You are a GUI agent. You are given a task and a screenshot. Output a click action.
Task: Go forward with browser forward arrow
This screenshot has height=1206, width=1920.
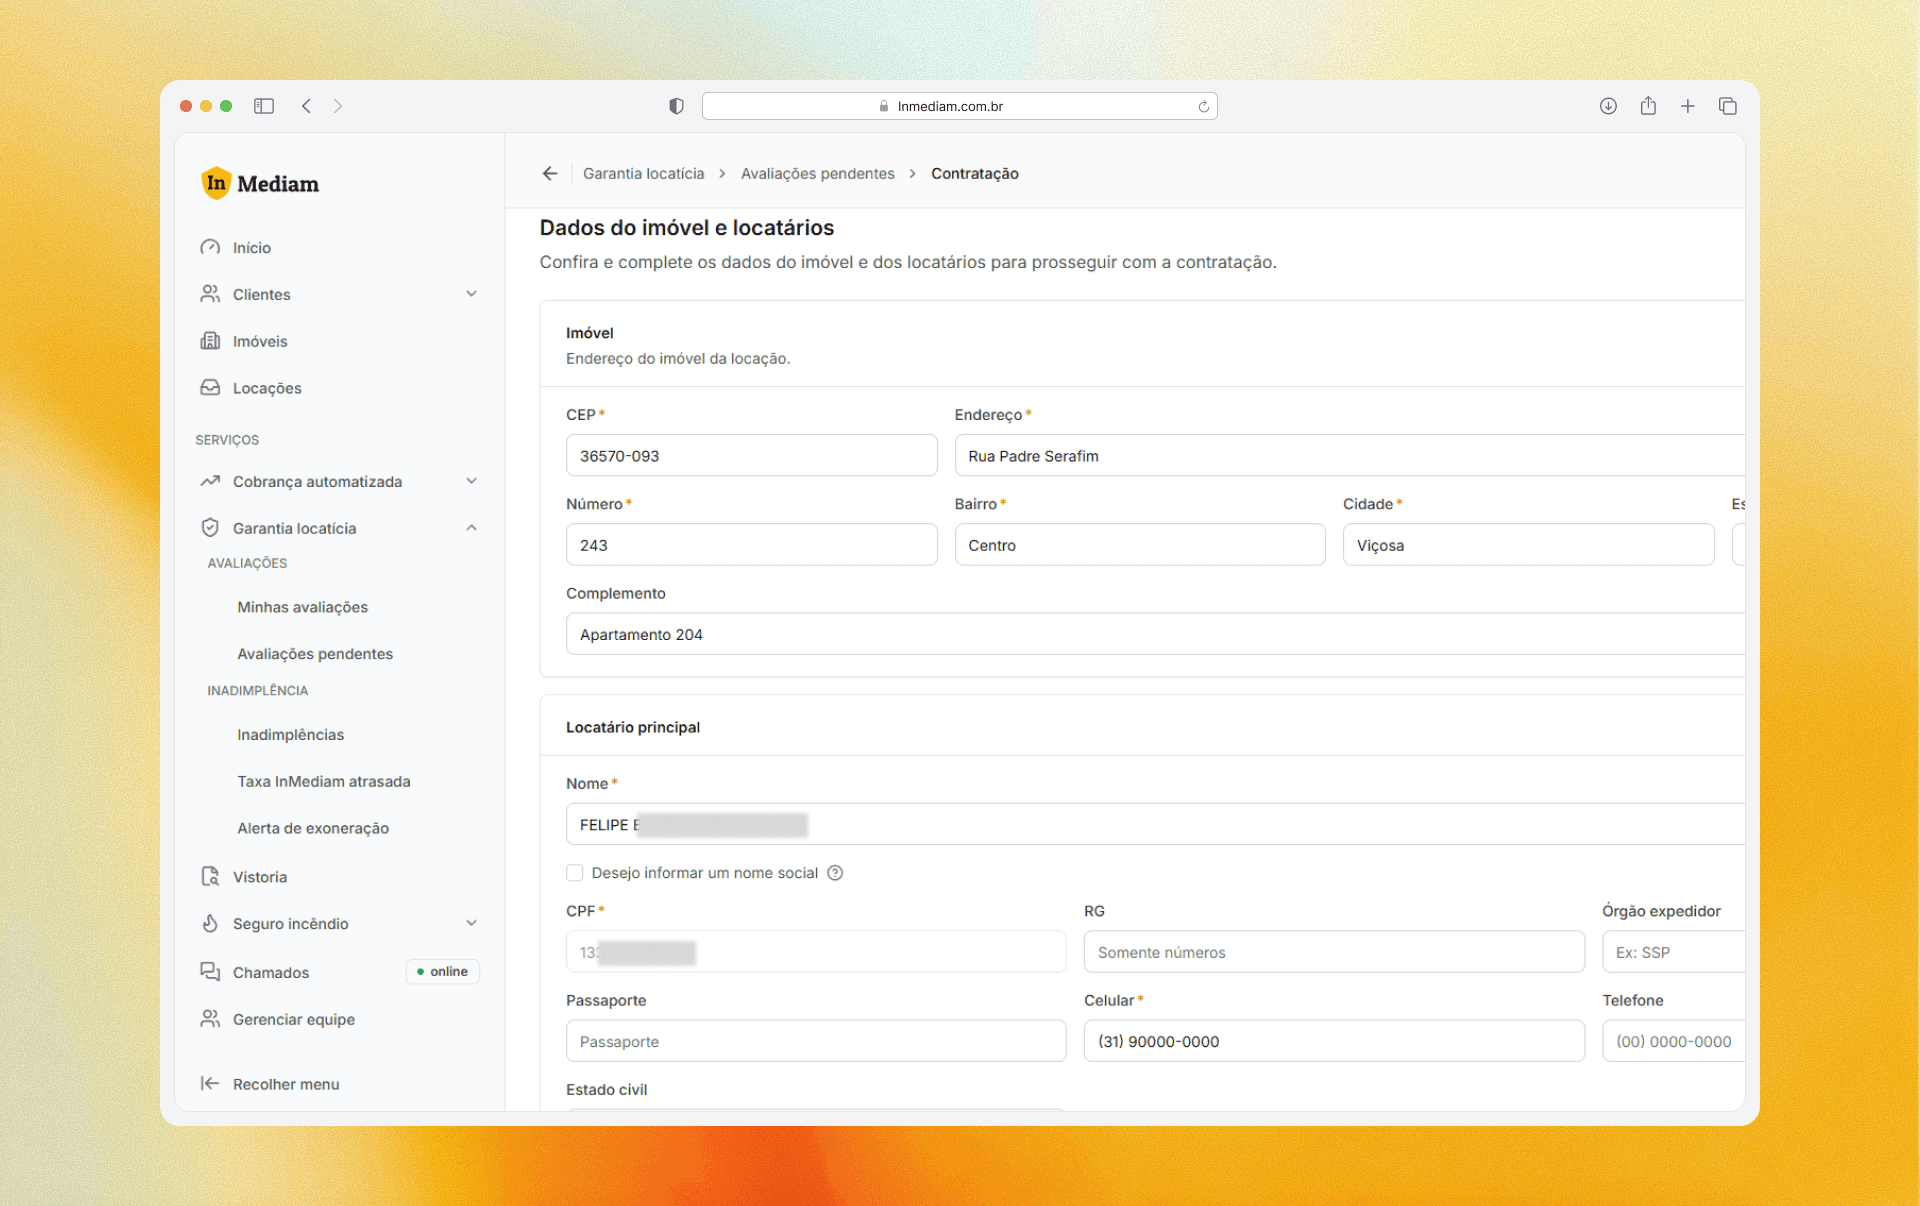338,106
